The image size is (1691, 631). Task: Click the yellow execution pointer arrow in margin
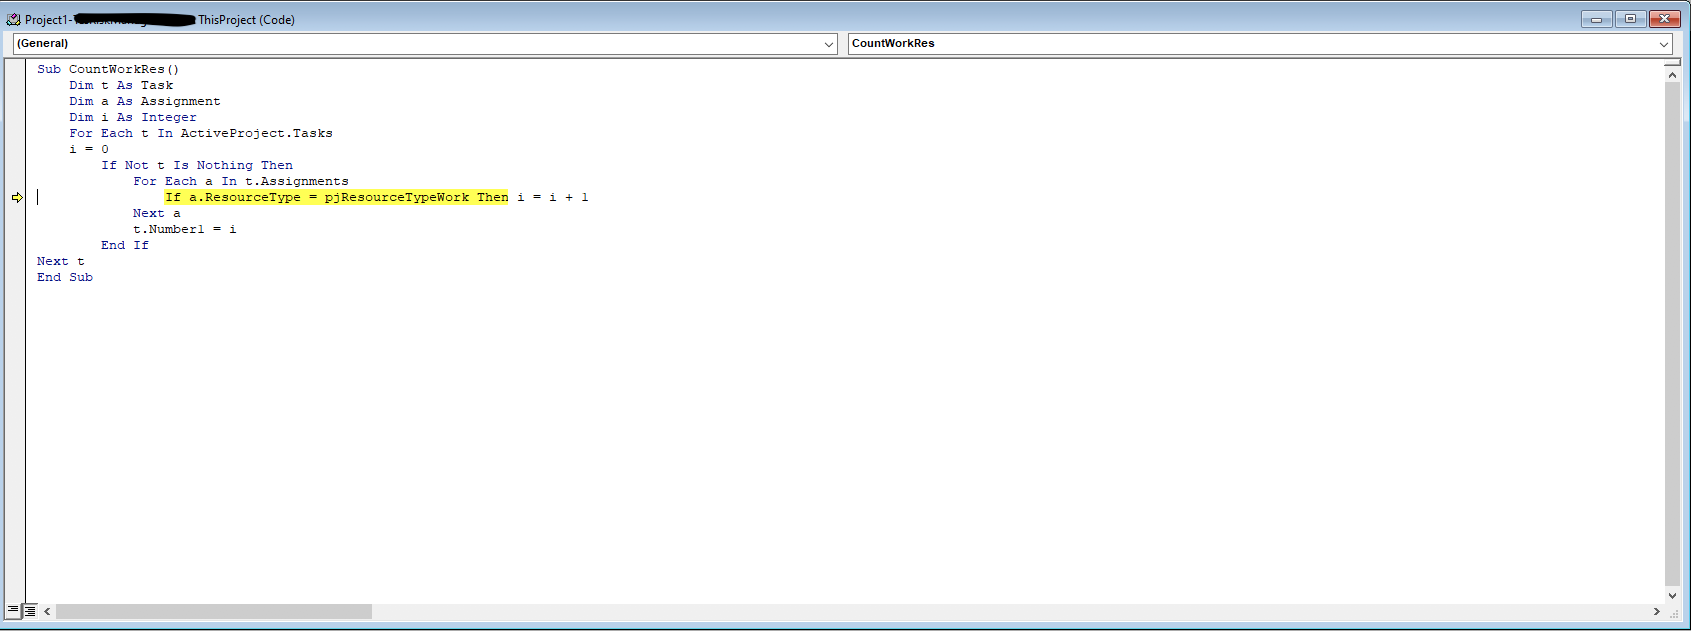click(x=17, y=198)
